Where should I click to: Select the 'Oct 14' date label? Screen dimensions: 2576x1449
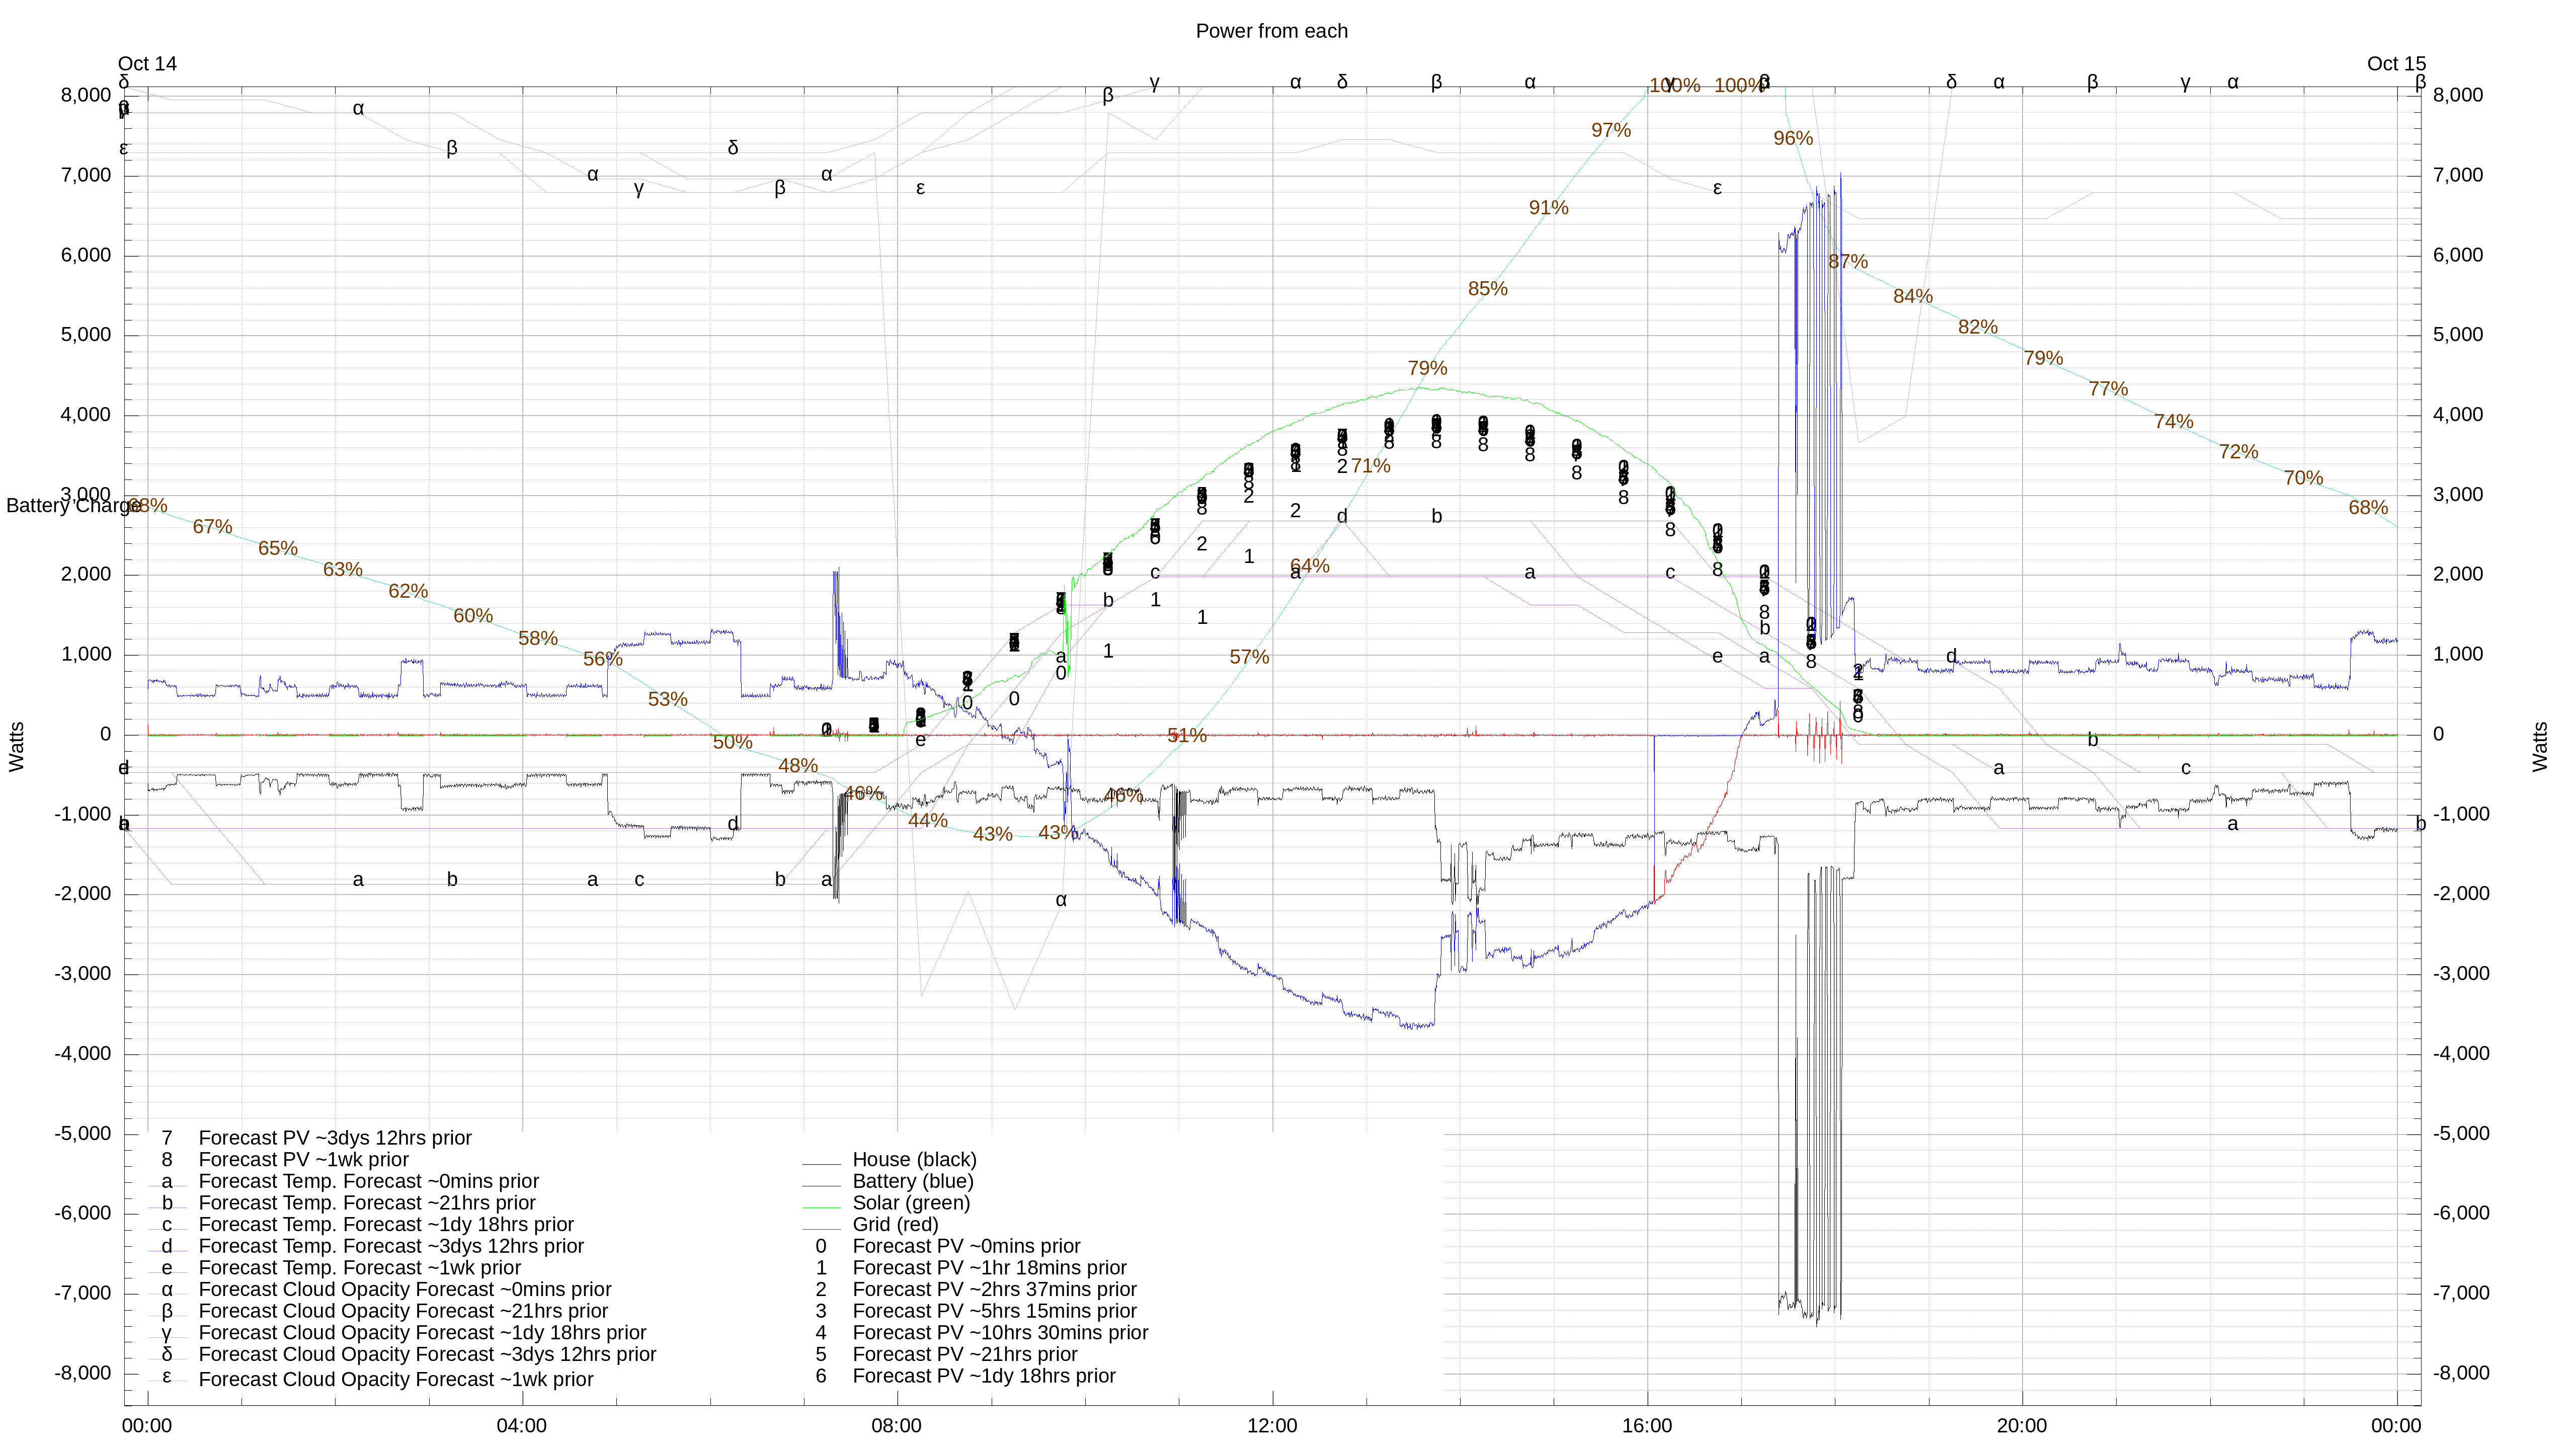(x=147, y=64)
